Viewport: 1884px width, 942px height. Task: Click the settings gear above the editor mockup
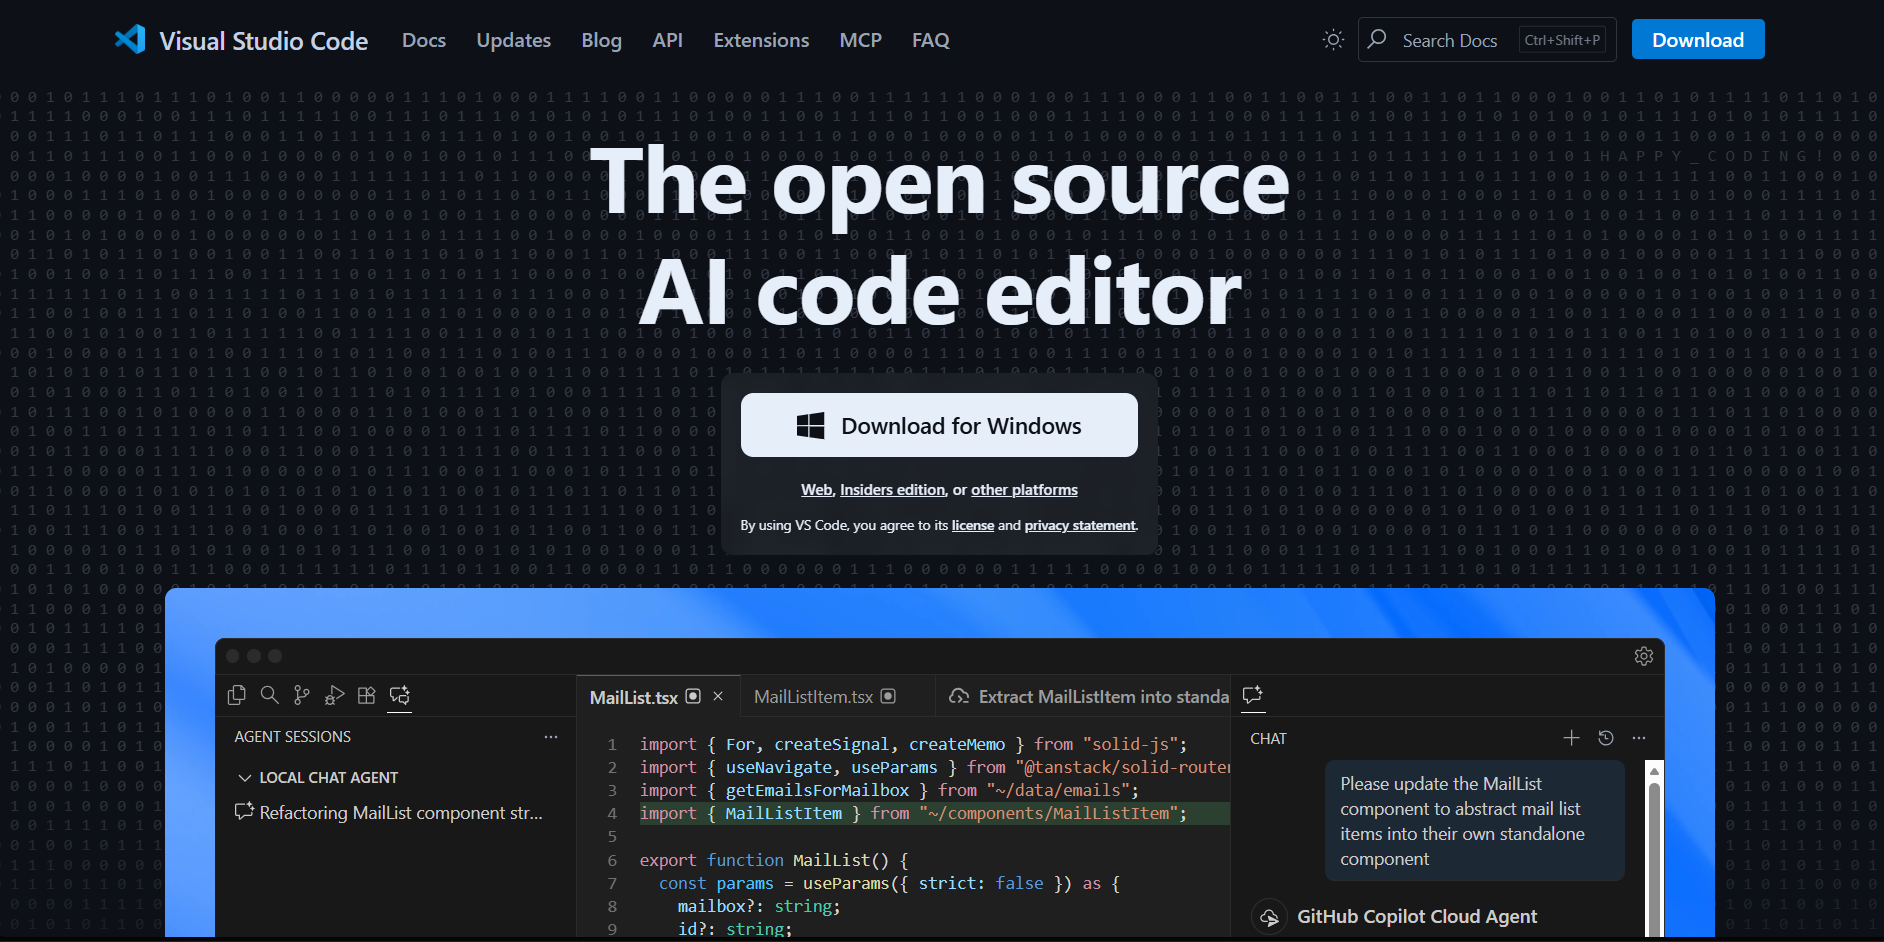pos(1643,656)
